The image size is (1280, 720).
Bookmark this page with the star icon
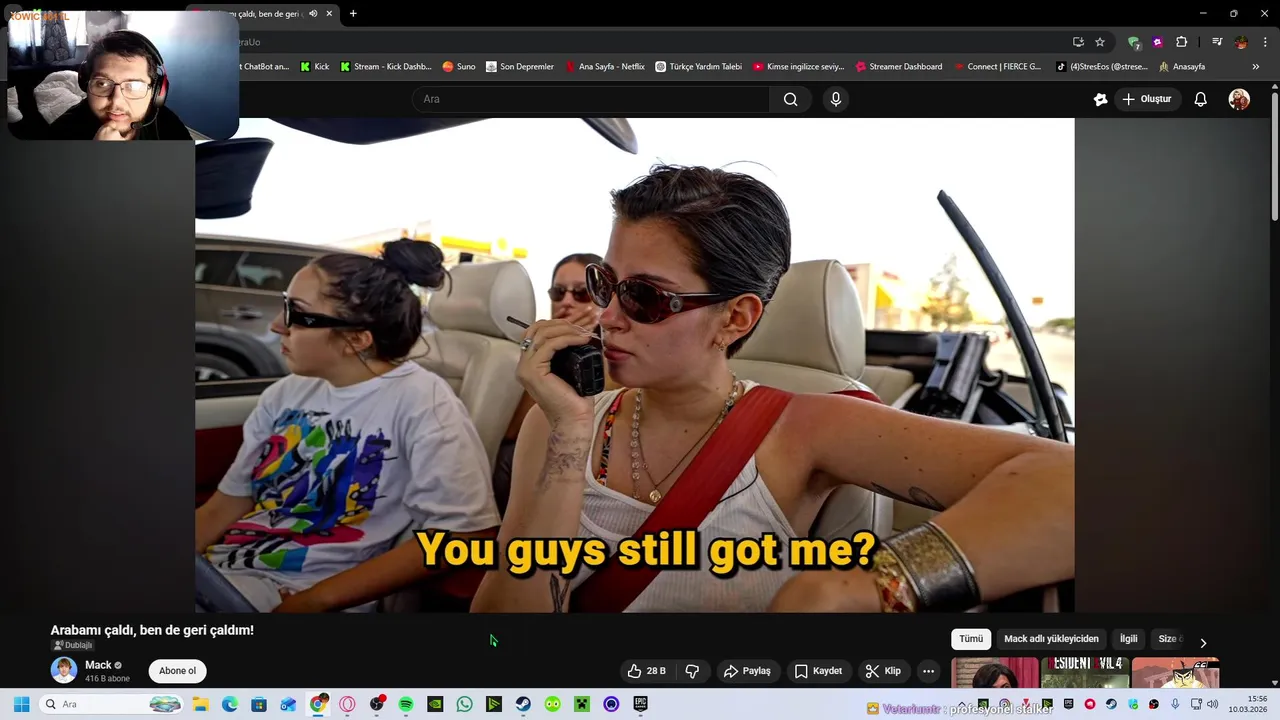1100,42
